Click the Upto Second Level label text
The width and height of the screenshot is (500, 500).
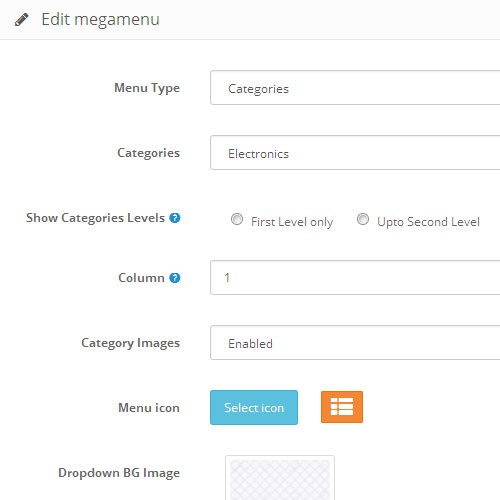pos(428,222)
